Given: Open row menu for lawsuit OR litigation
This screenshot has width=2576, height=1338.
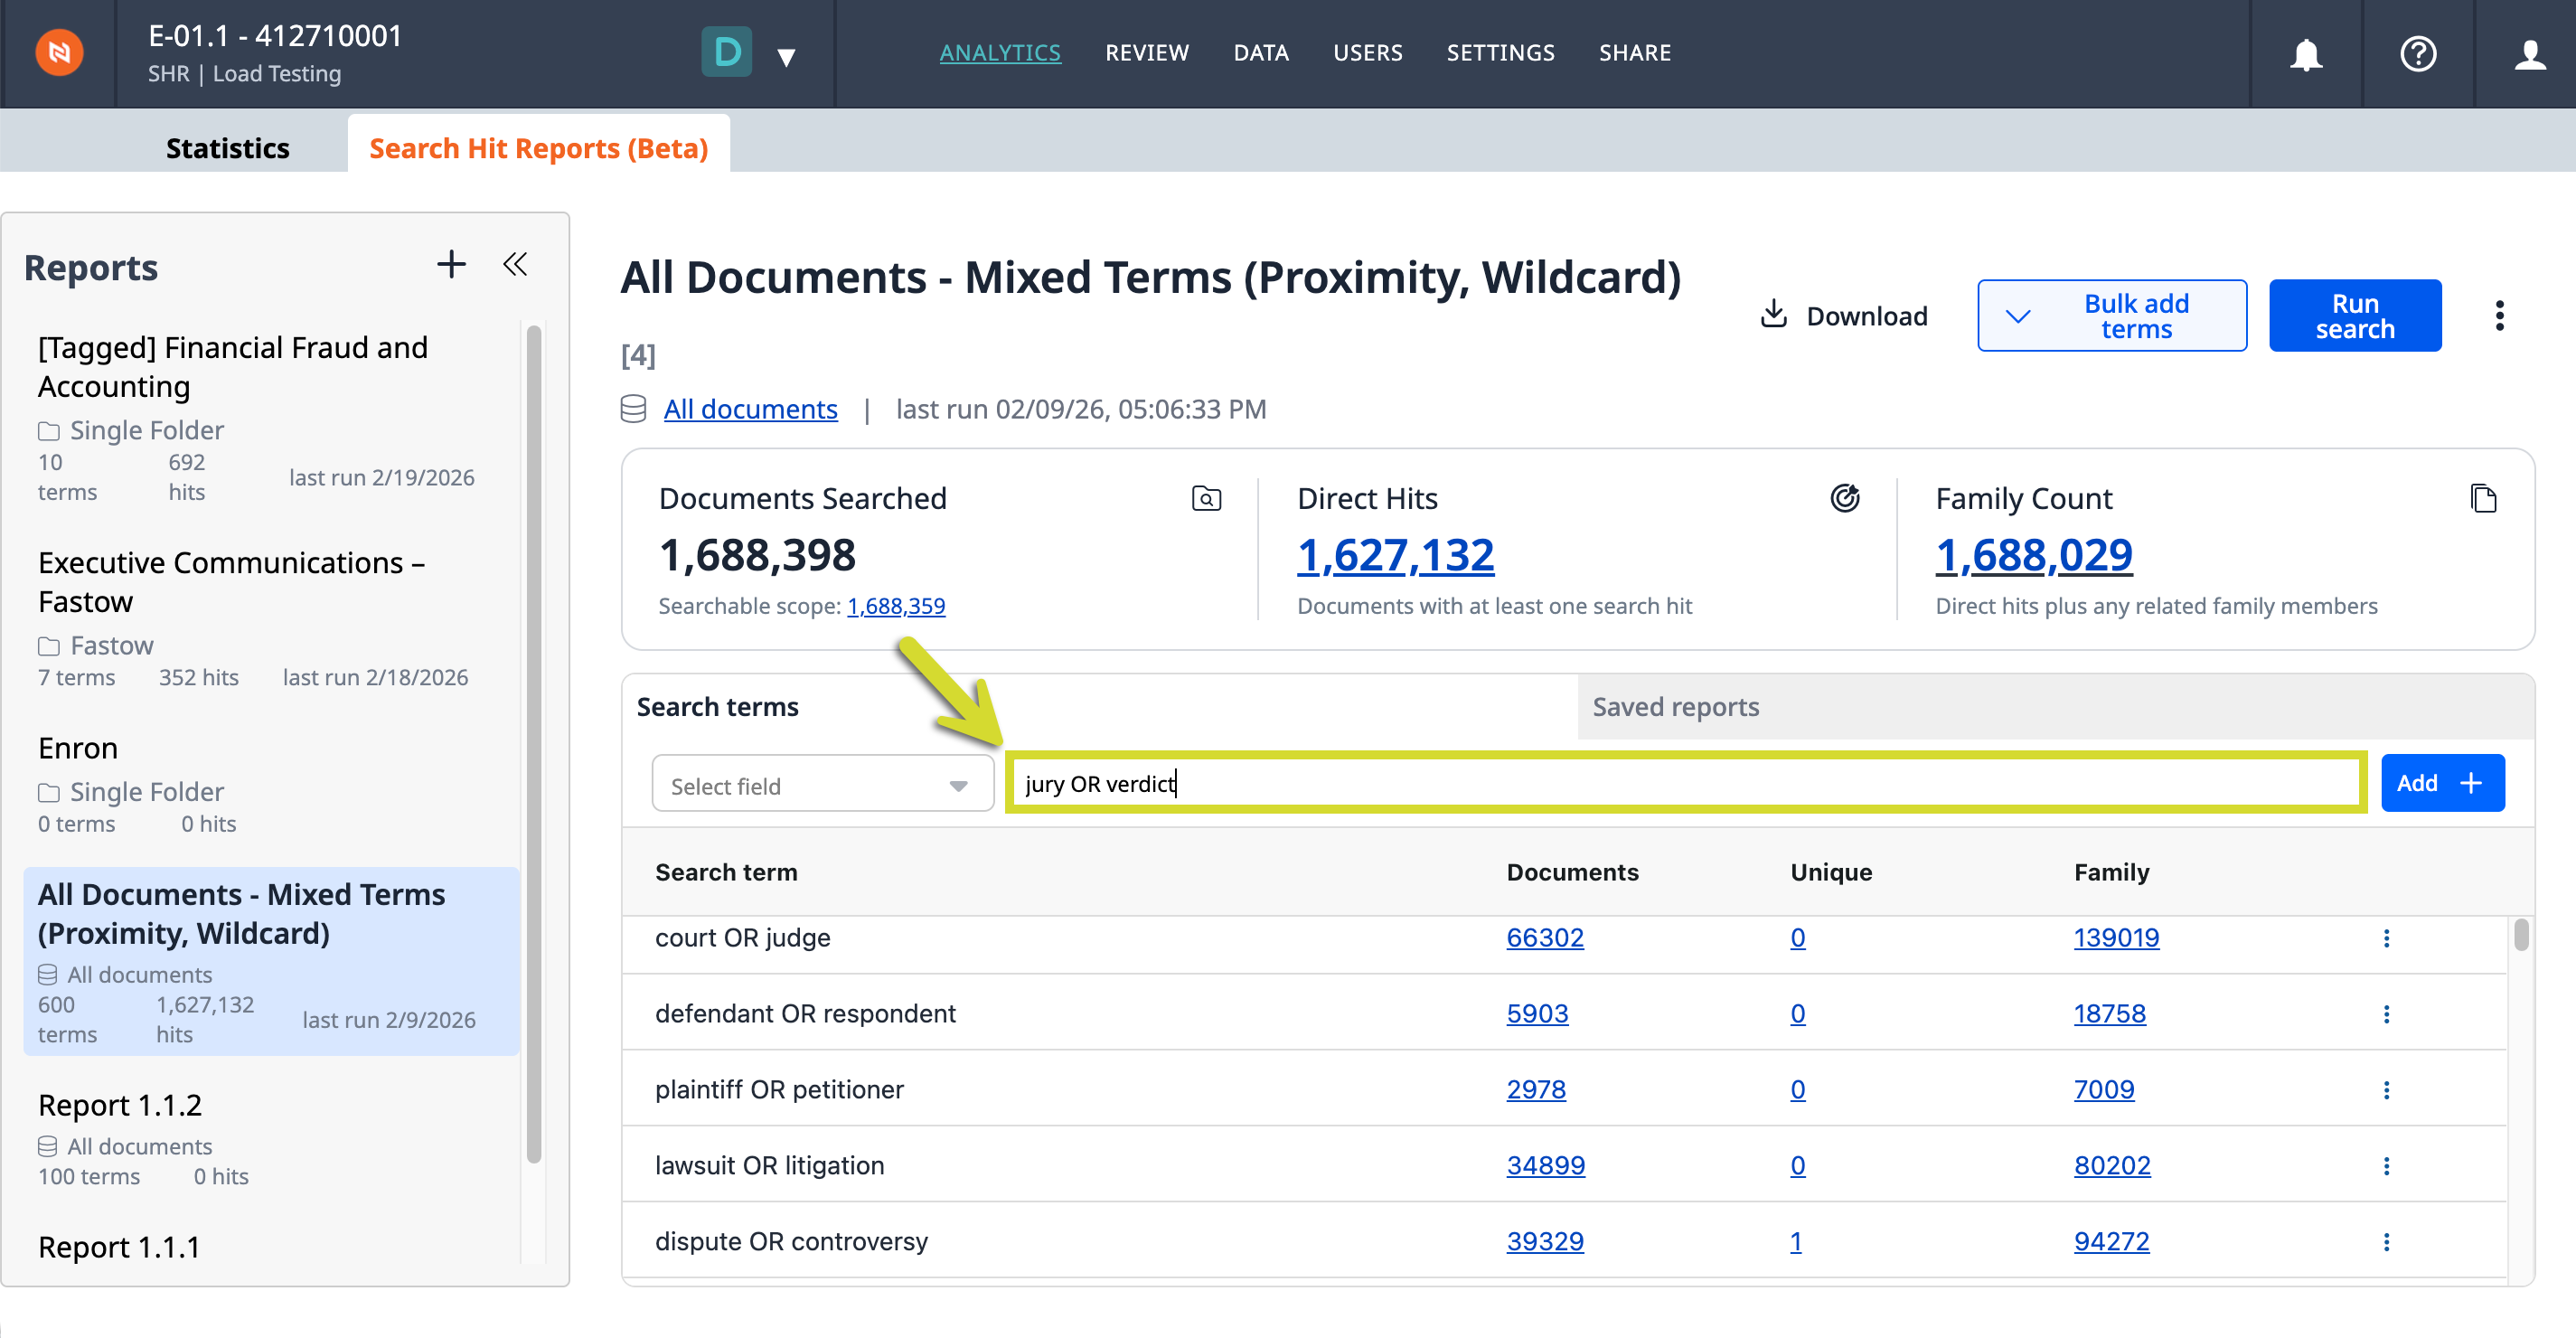Looking at the screenshot, I should pos(2386,1166).
